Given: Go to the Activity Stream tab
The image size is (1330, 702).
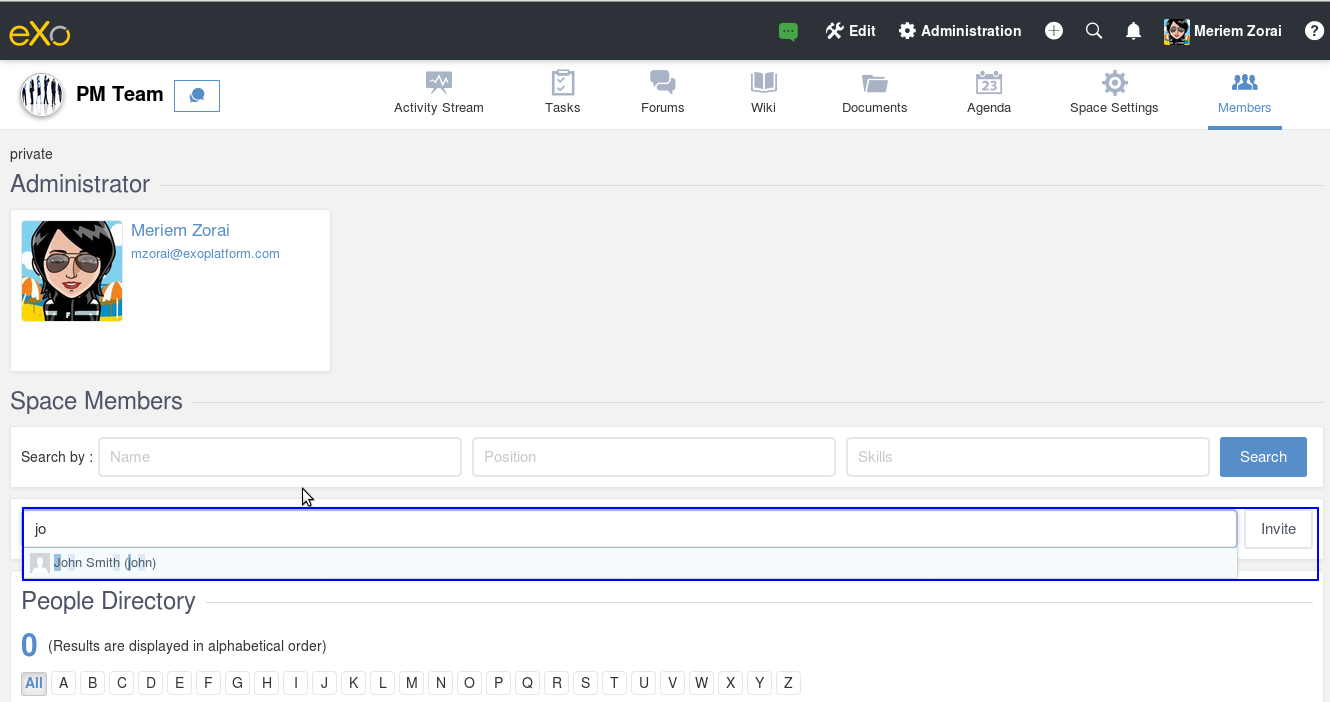Looking at the screenshot, I should pos(439,93).
